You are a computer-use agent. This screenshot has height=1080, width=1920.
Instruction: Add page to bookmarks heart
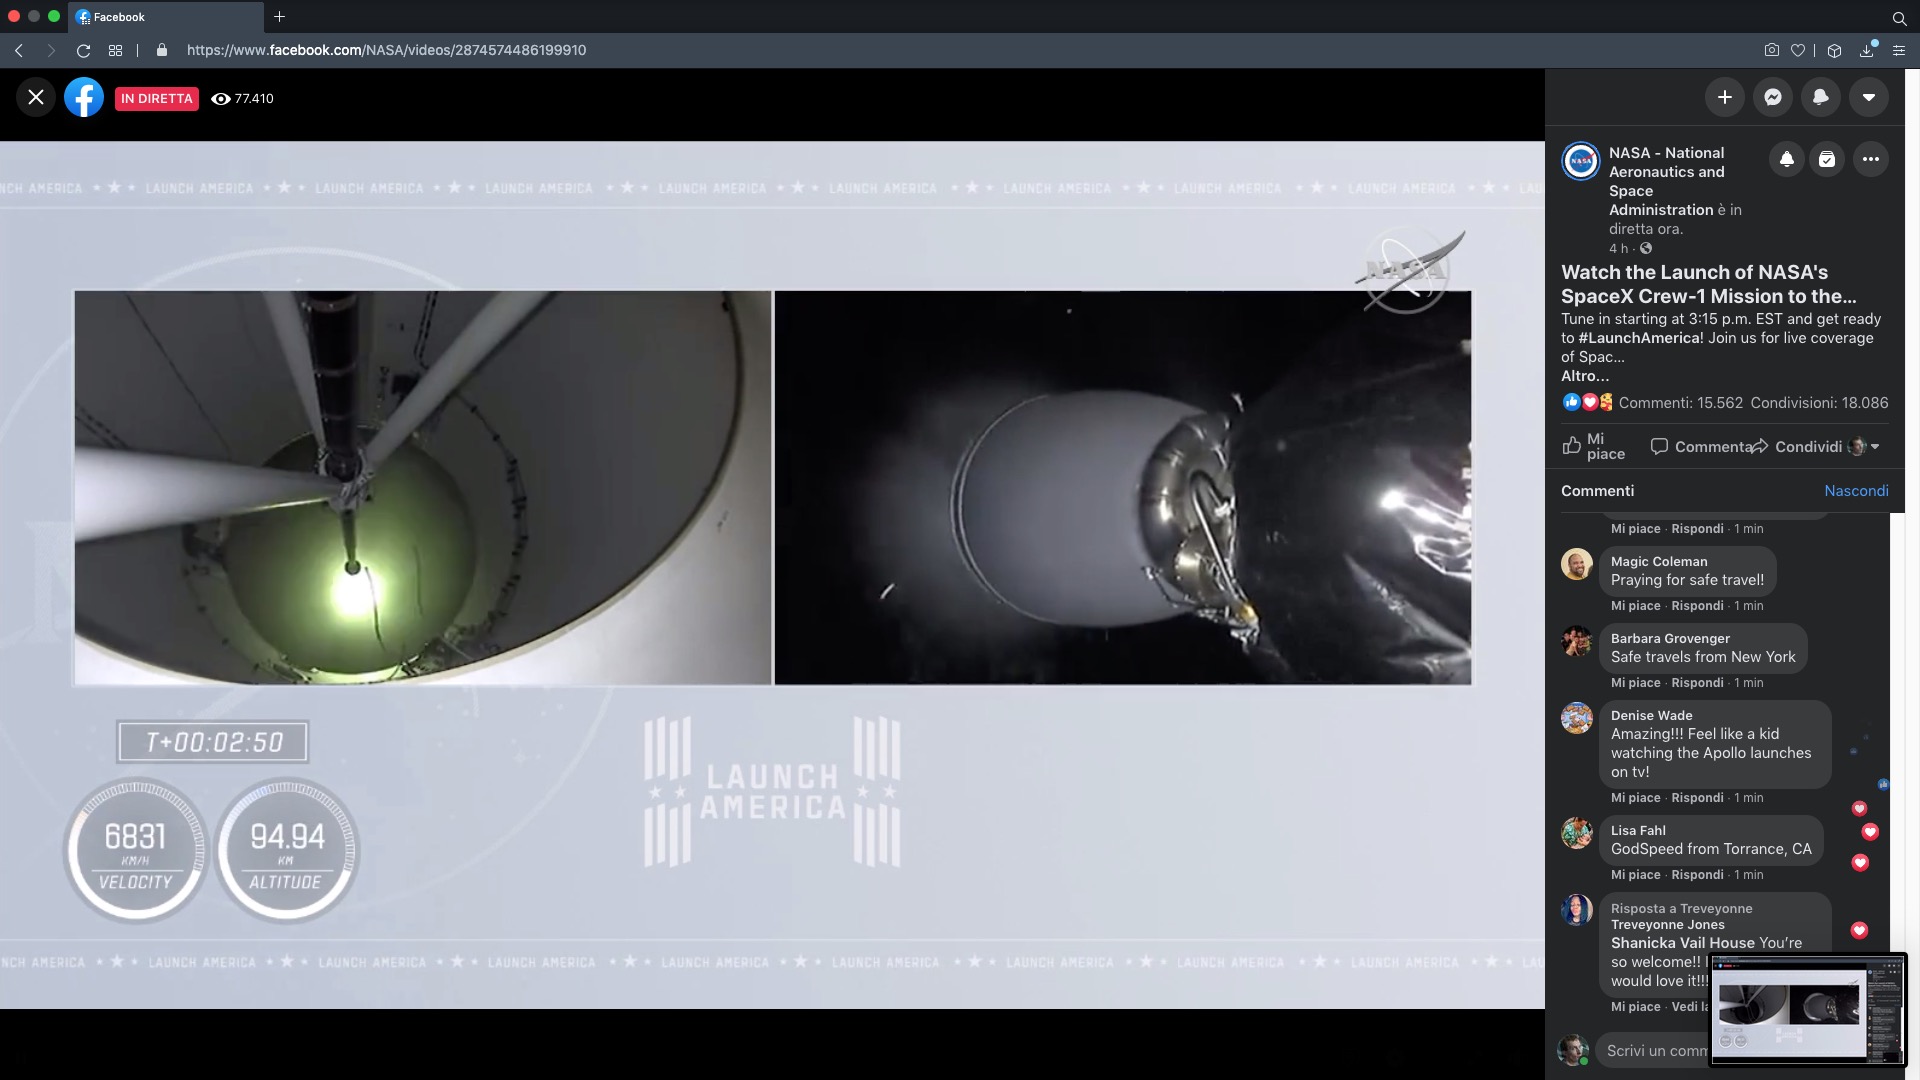coord(1798,50)
